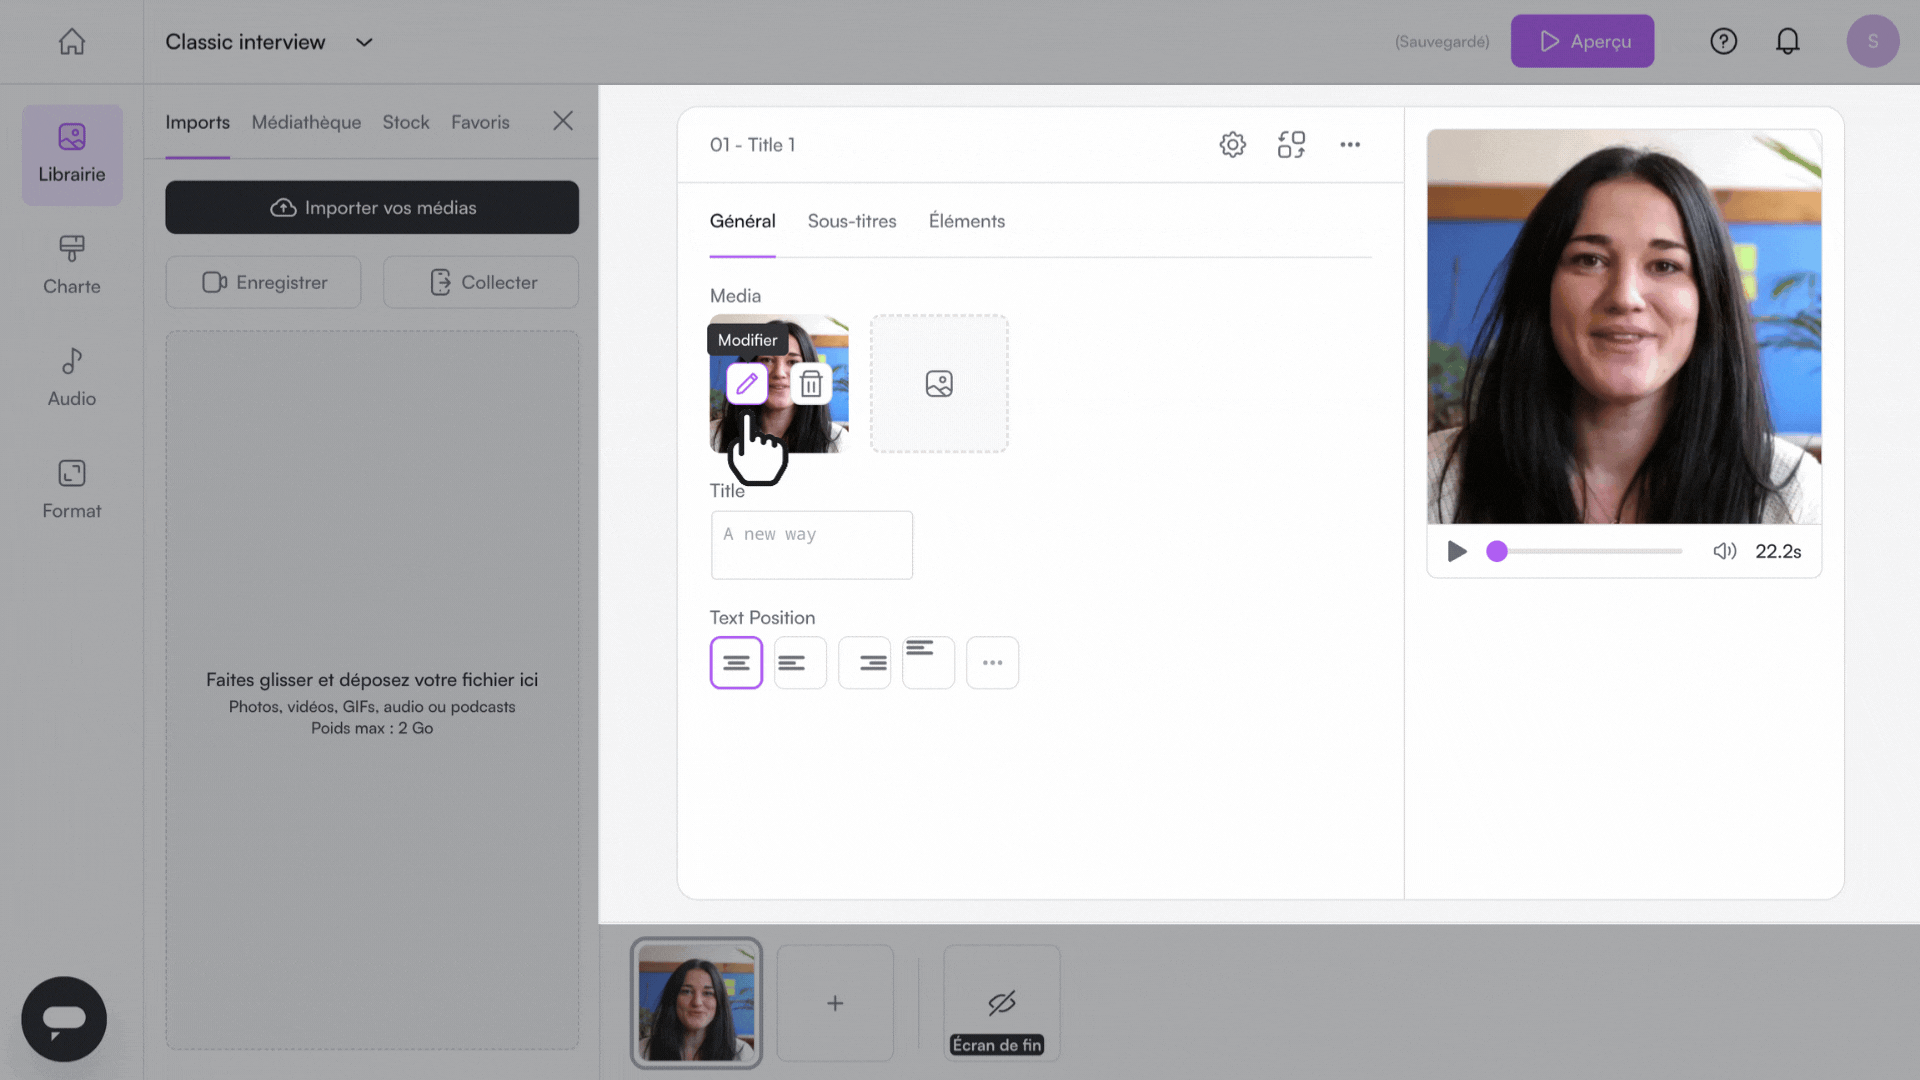The image size is (1920, 1080).
Task: Open the scene three-dots more menu
Action: tap(1350, 145)
